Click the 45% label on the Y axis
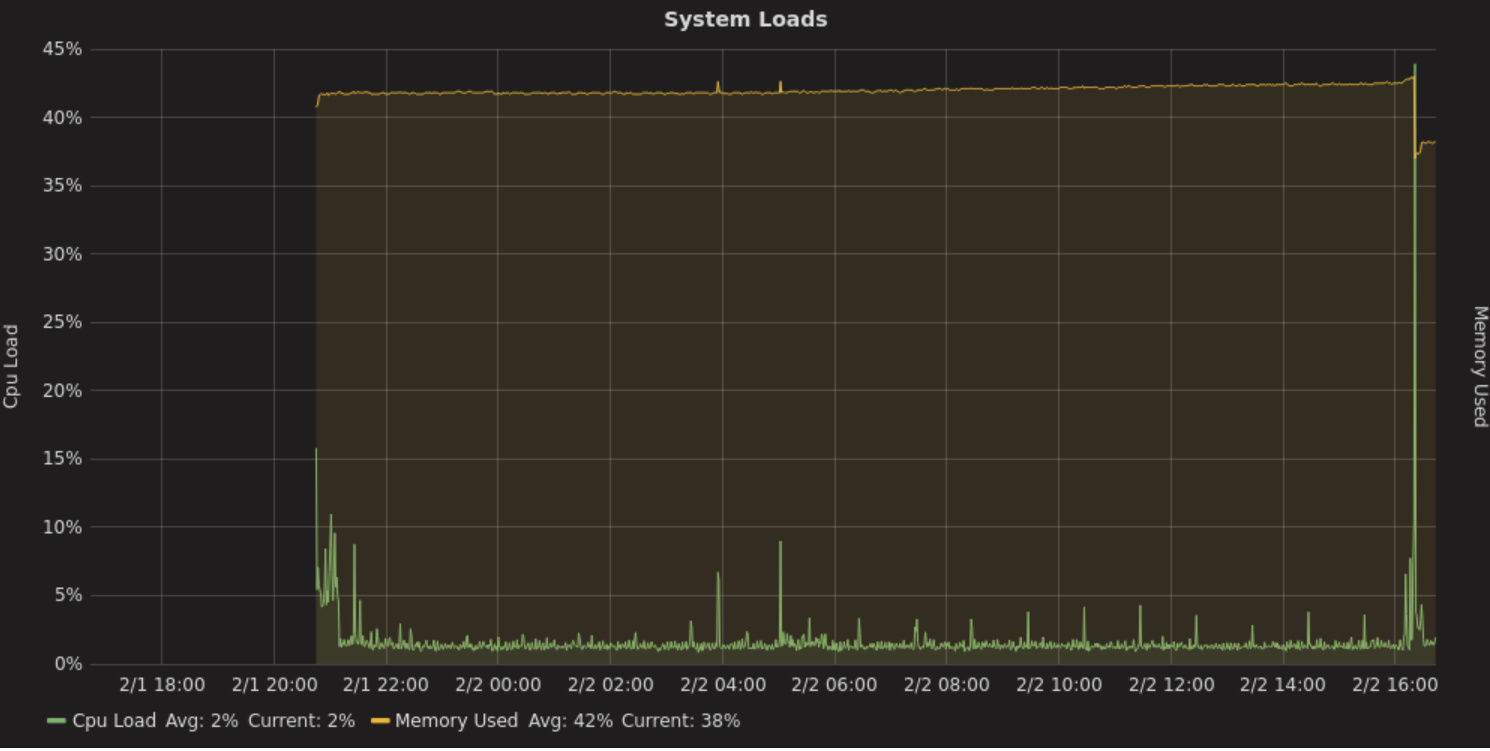Image resolution: width=1490 pixels, height=751 pixels. [62, 49]
